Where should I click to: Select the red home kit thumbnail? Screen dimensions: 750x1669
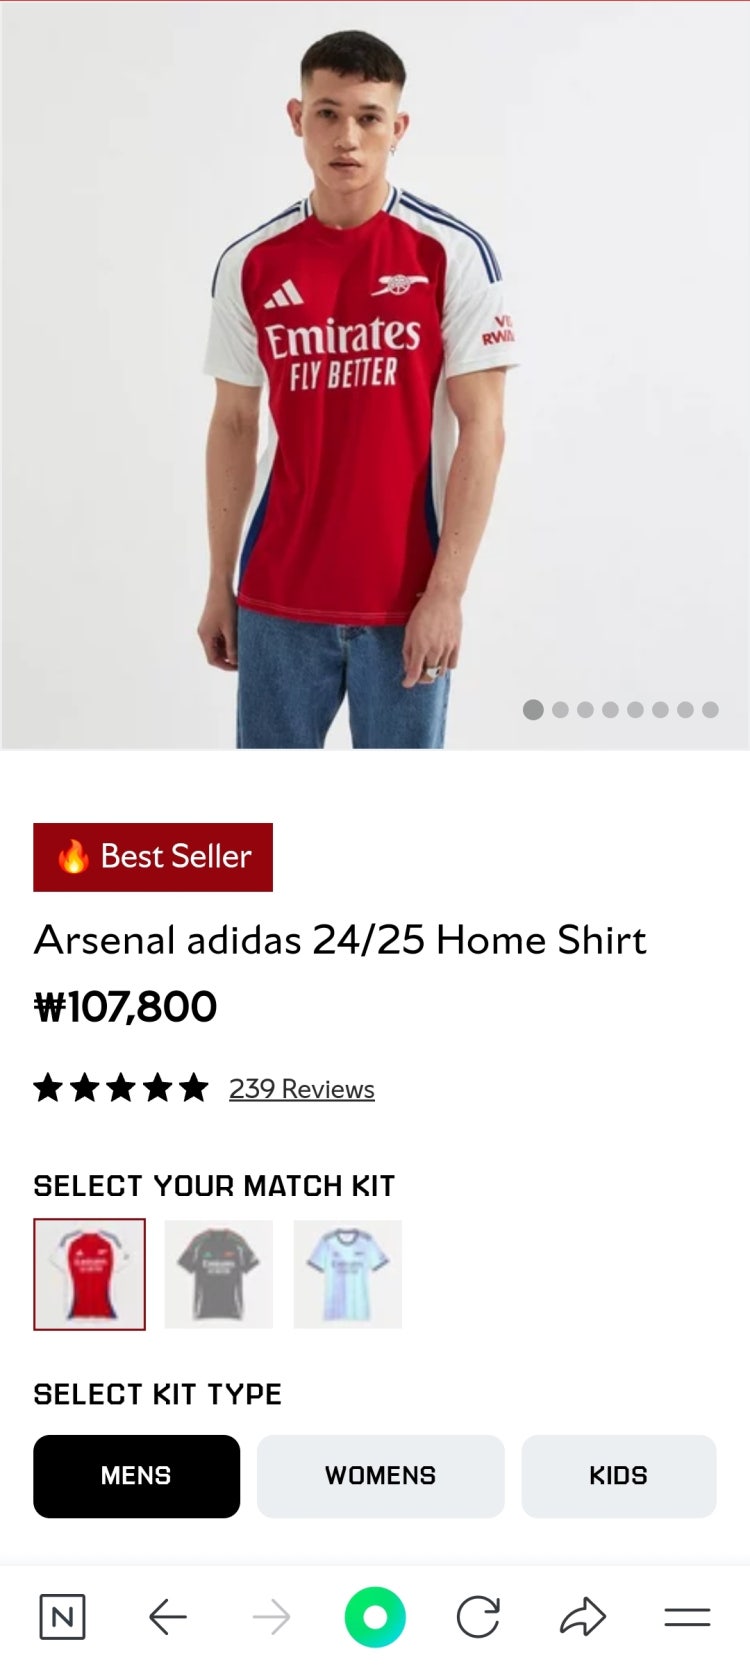[x=90, y=1274]
